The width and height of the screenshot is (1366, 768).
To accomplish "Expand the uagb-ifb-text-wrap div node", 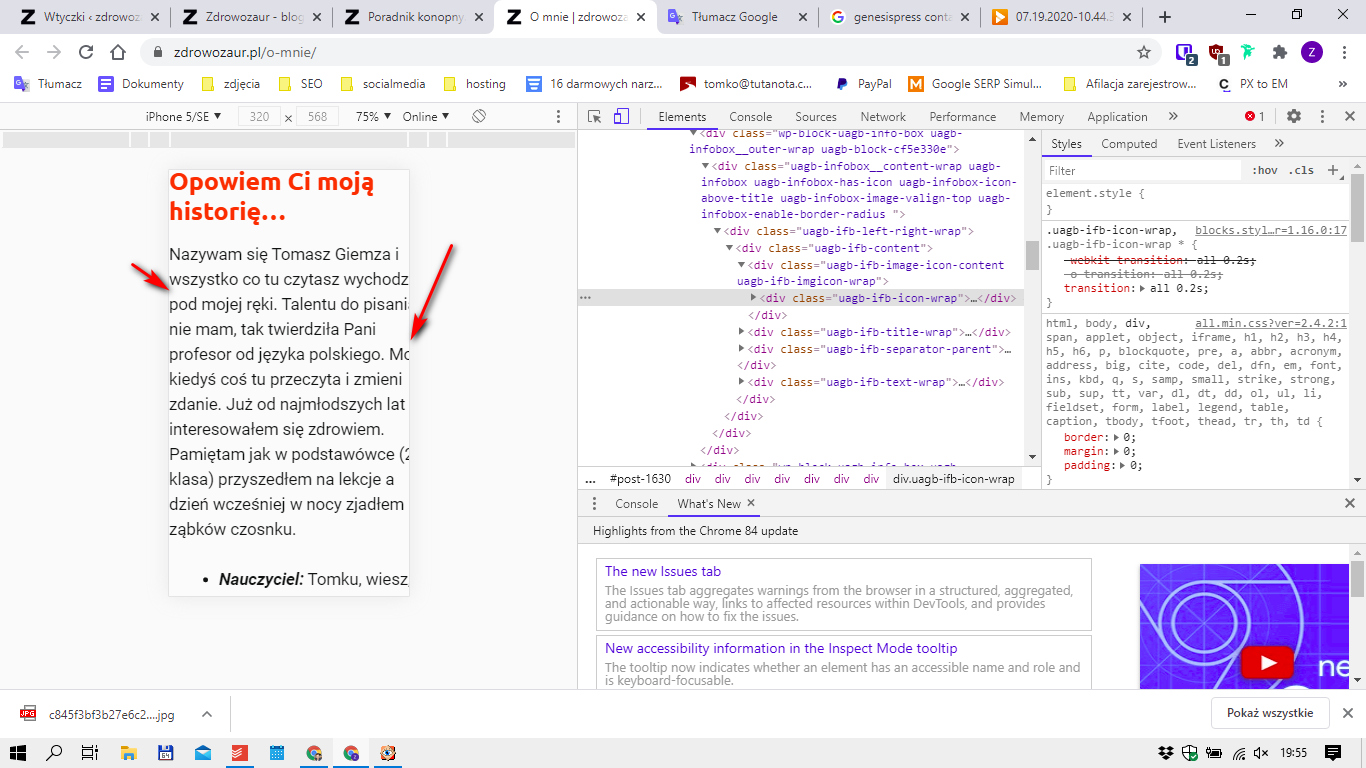I will click(742, 382).
